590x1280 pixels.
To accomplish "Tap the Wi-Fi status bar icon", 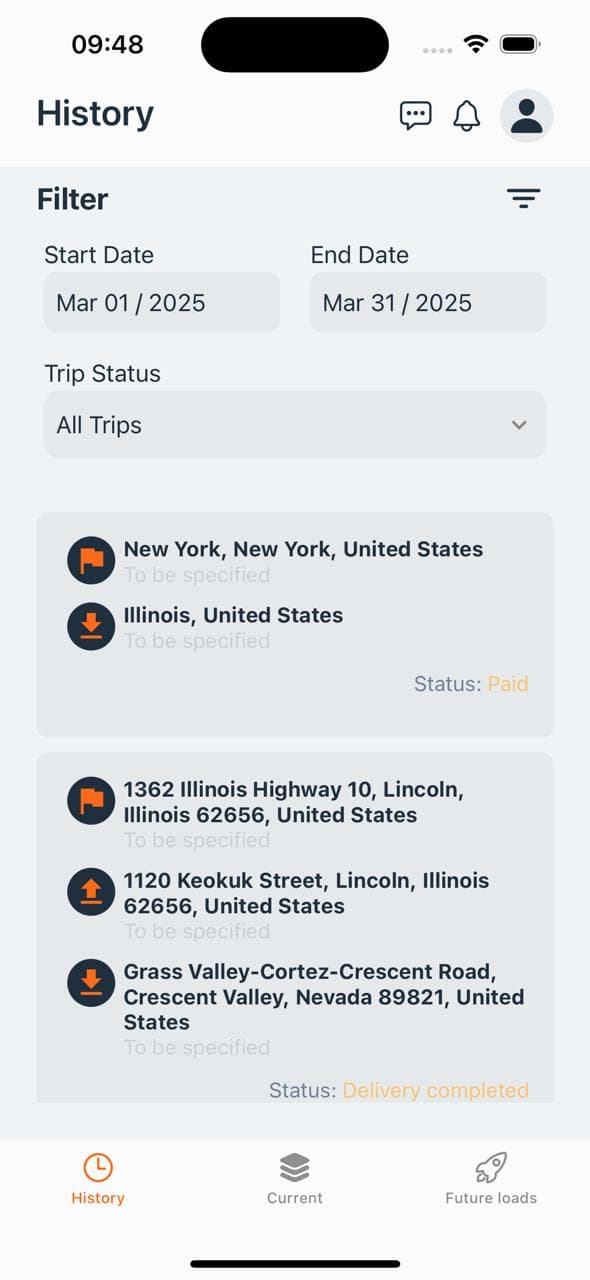I will pyautogui.click(x=476, y=44).
